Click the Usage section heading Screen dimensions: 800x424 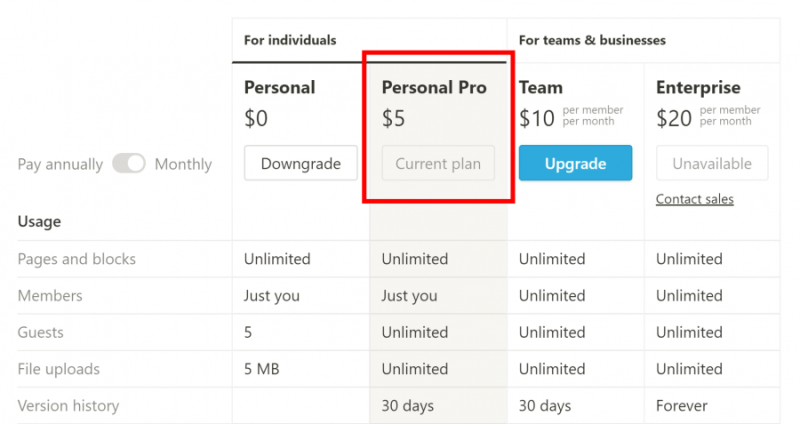point(39,222)
